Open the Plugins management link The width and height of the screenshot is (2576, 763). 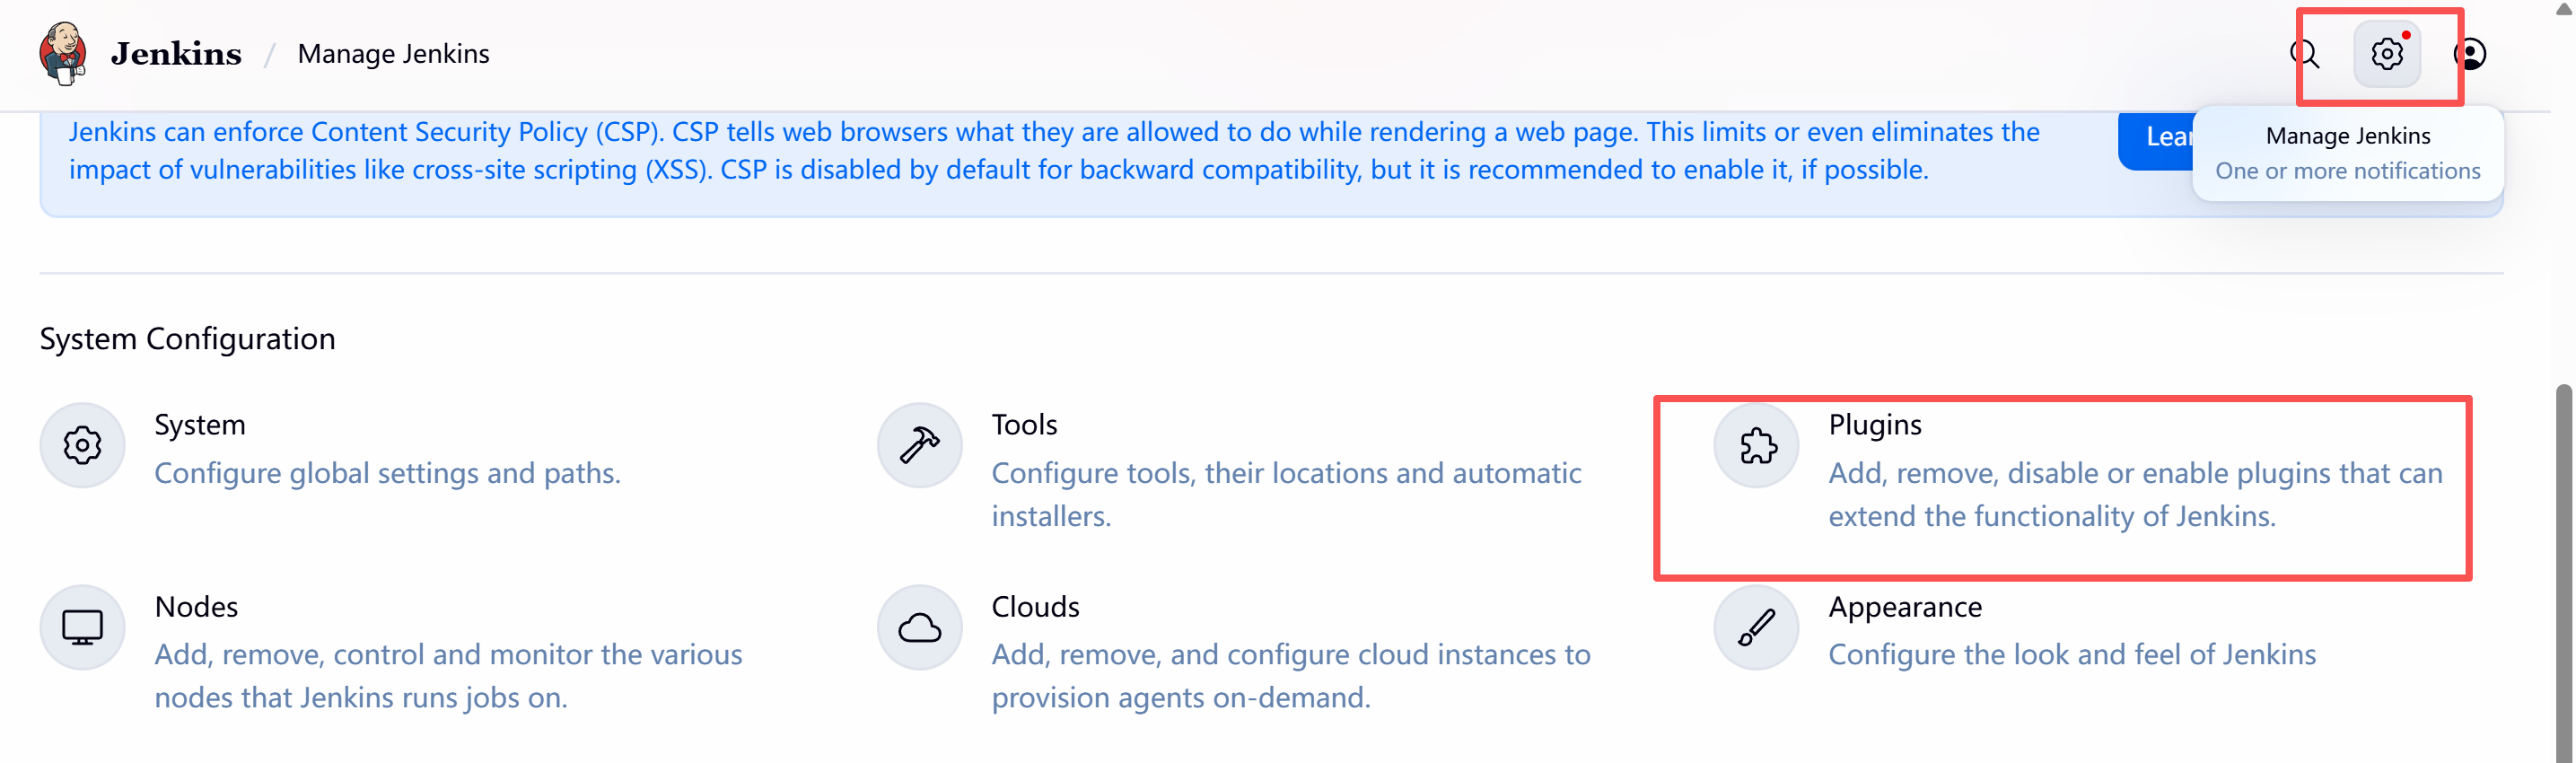tap(1875, 425)
